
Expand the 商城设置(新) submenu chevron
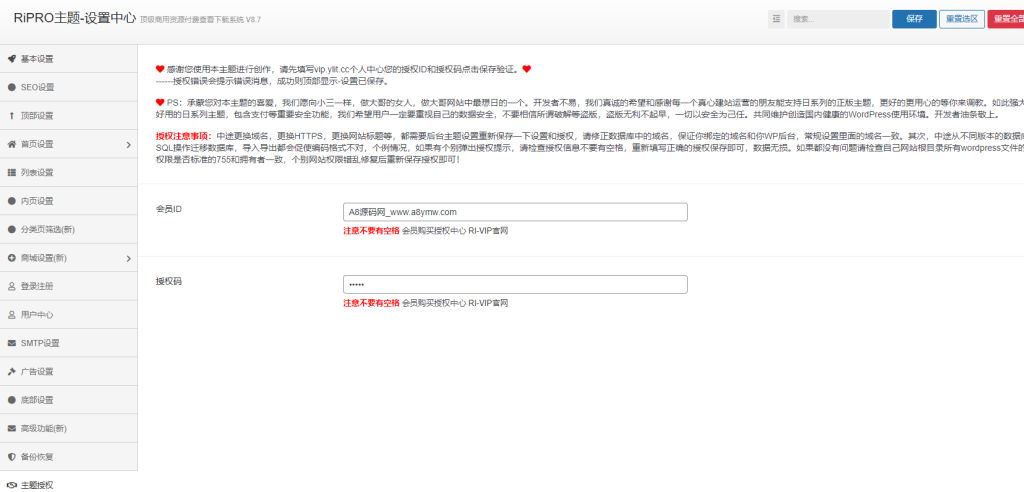click(x=129, y=258)
